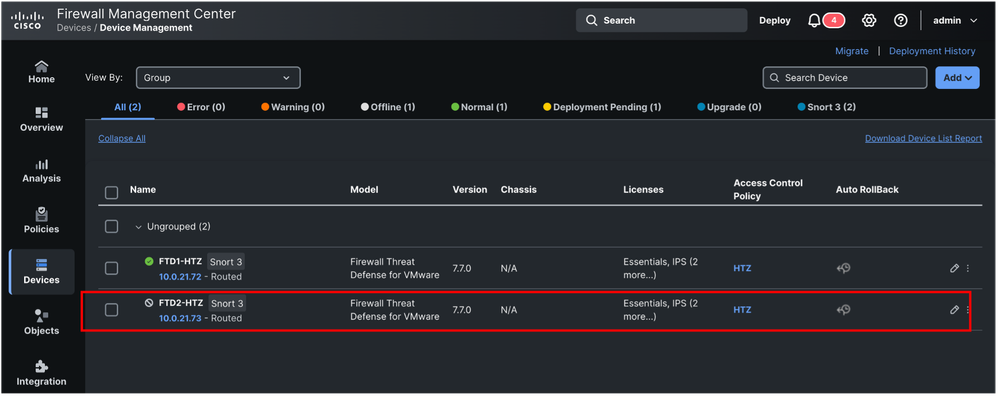Click Collapse All link

click(x=122, y=138)
